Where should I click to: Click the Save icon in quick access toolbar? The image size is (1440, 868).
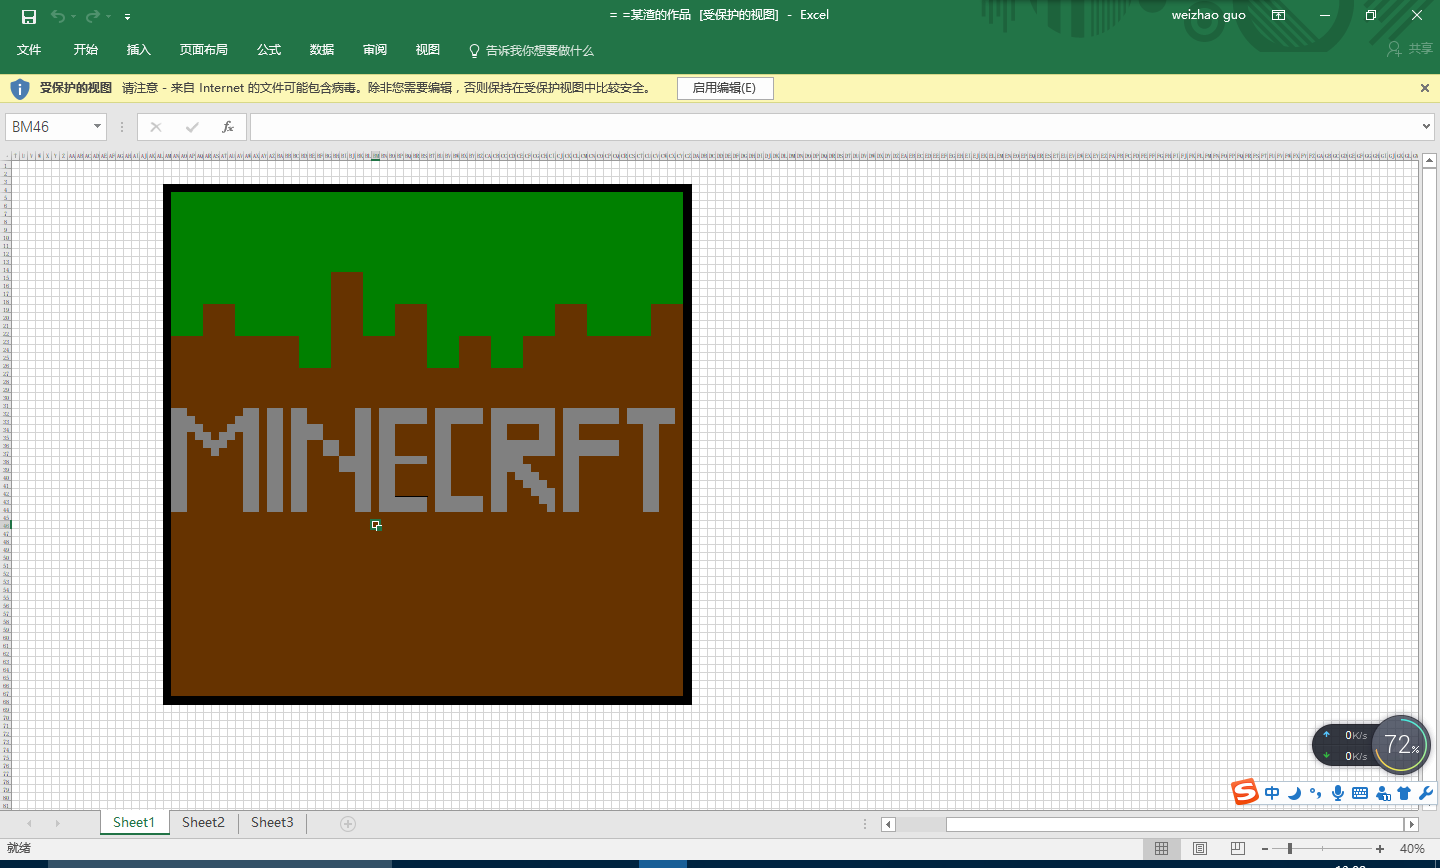(29, 16)
